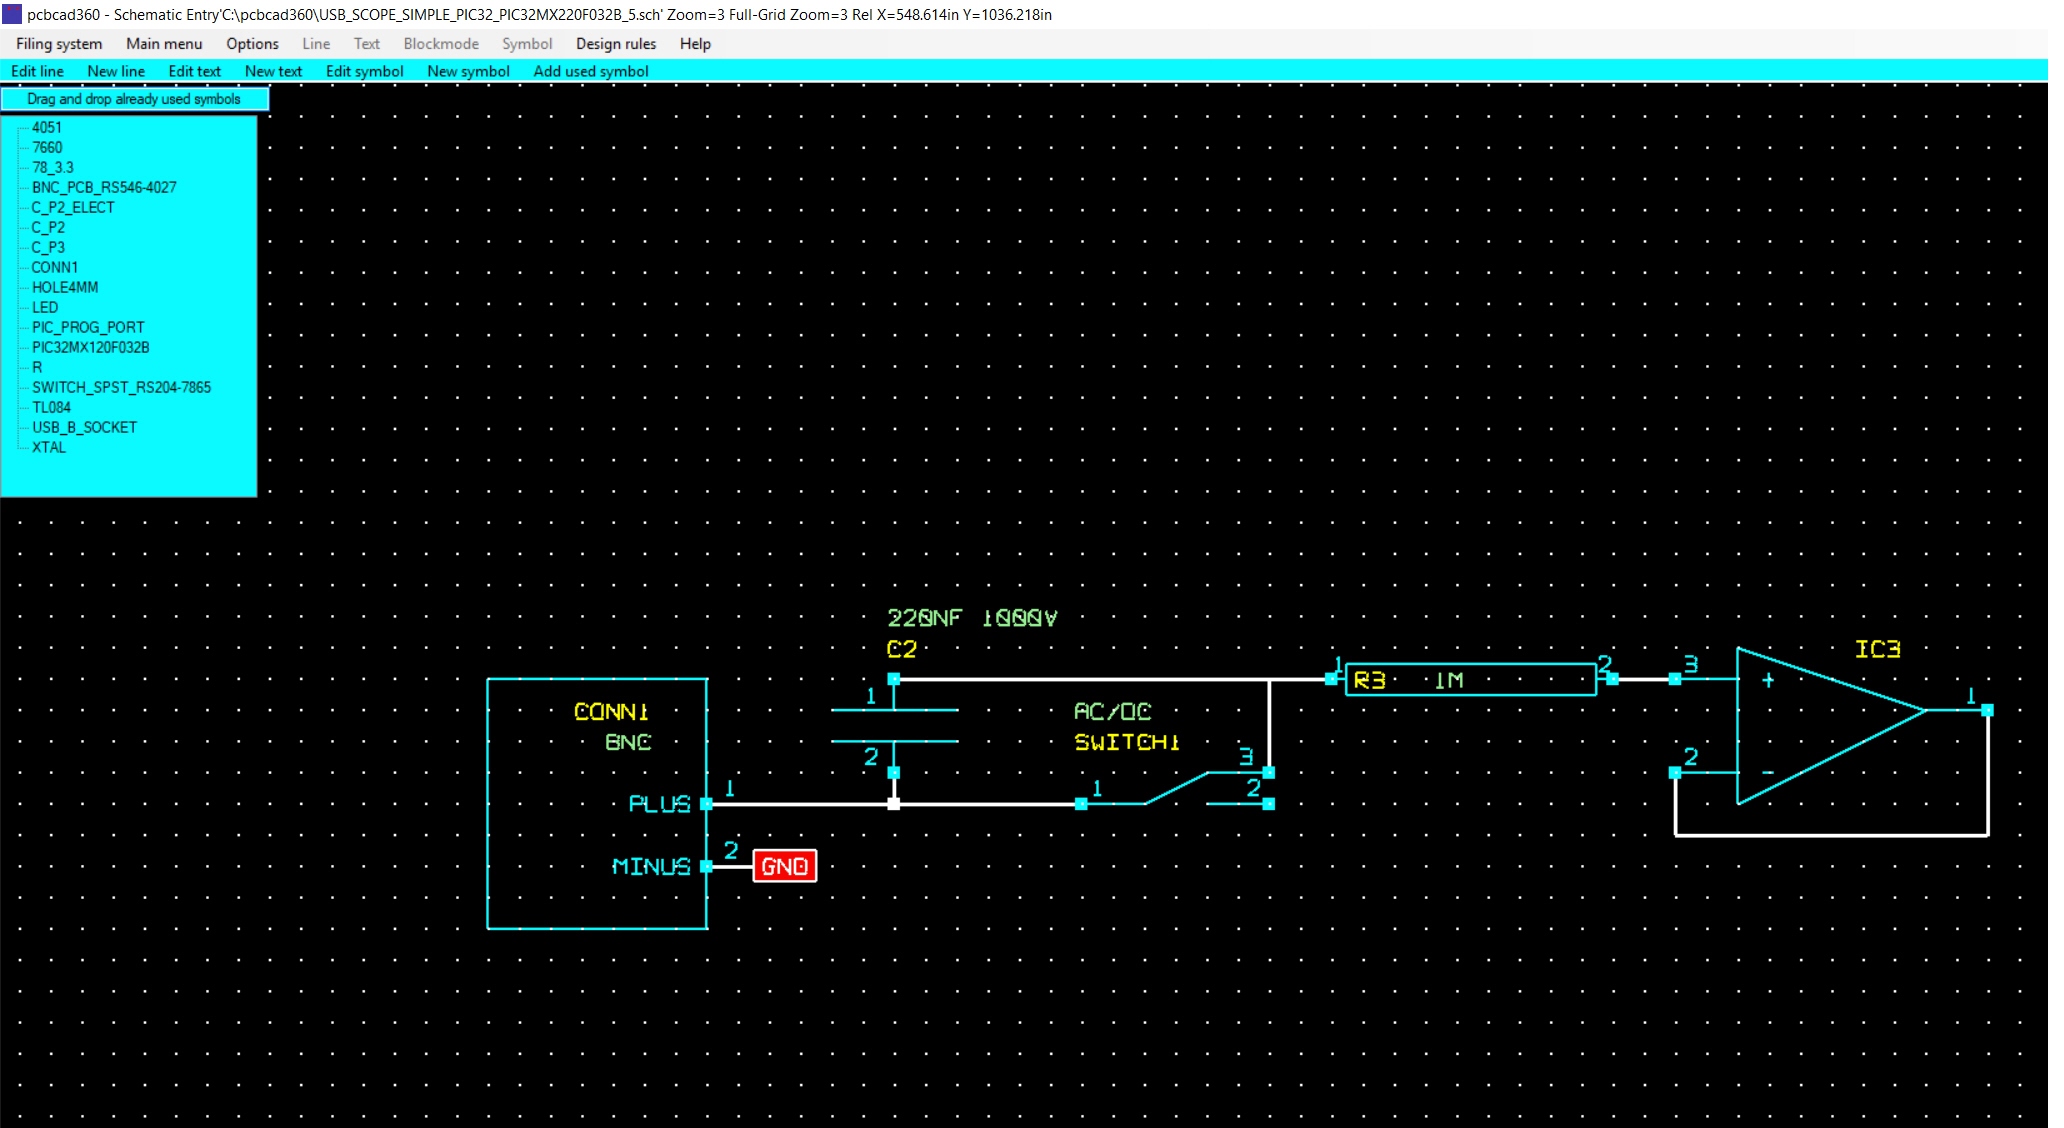Click the wire junction below capacitor C2

[x=894, y=804]
